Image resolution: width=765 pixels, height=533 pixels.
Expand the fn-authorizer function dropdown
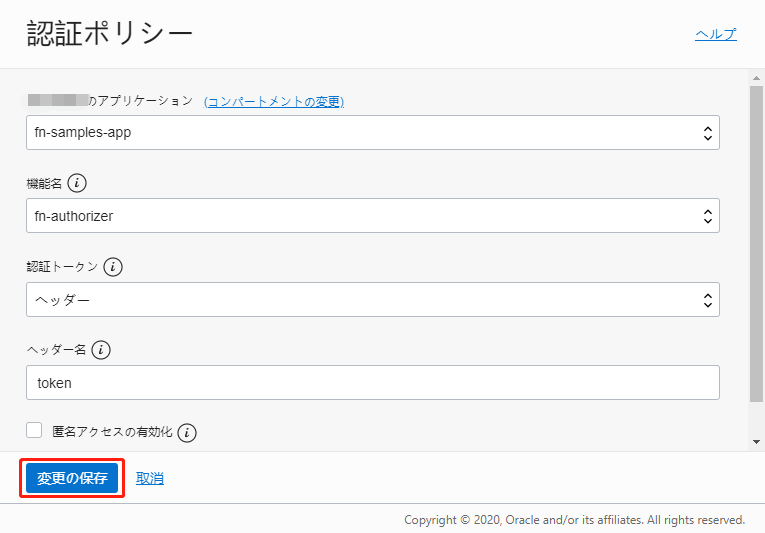click(x=372, y=215)
